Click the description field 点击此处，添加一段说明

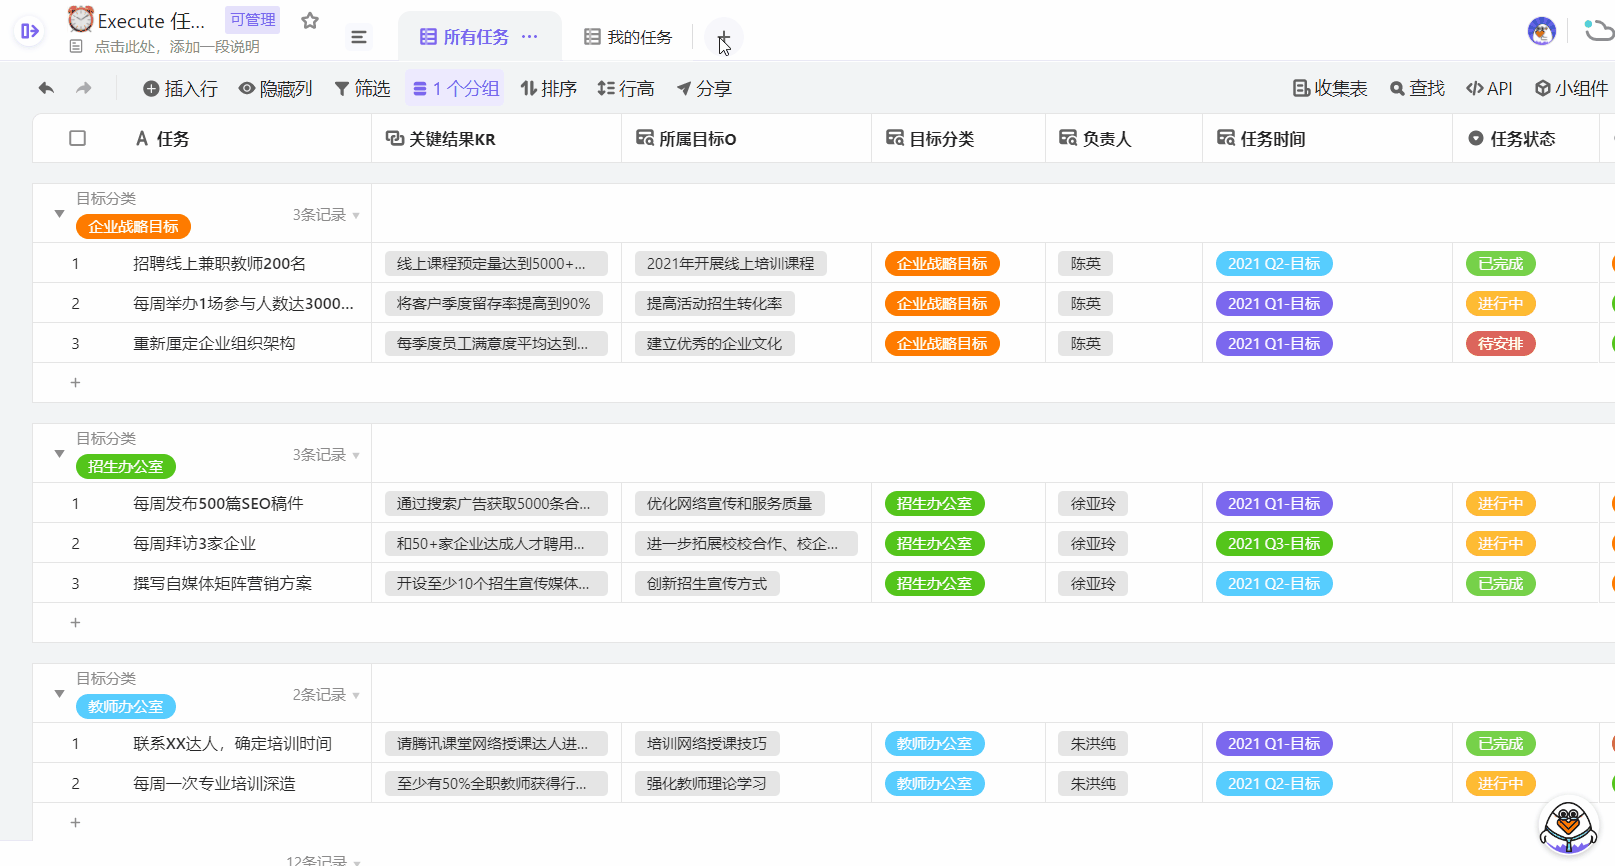click(177, 47)
